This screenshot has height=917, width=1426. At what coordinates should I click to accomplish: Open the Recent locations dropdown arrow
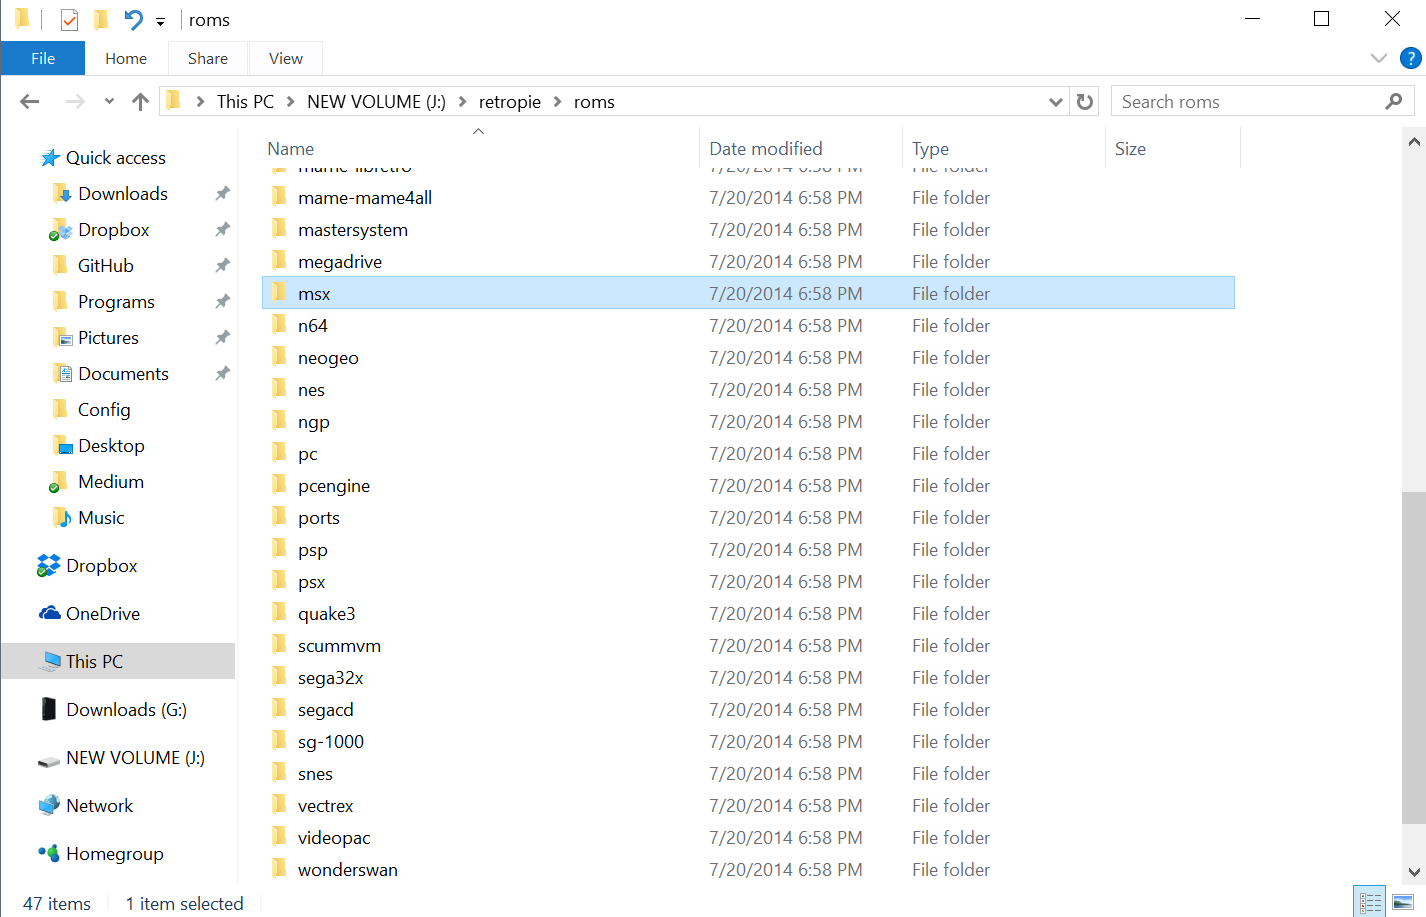(109, 101)
